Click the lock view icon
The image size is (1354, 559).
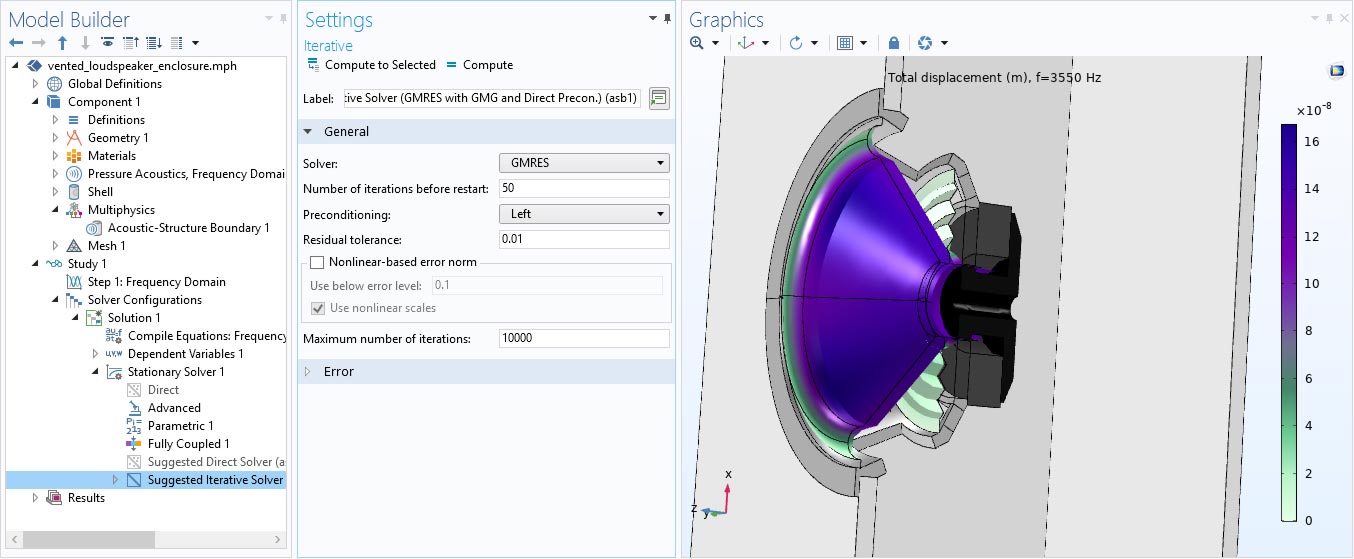[893, 43]
